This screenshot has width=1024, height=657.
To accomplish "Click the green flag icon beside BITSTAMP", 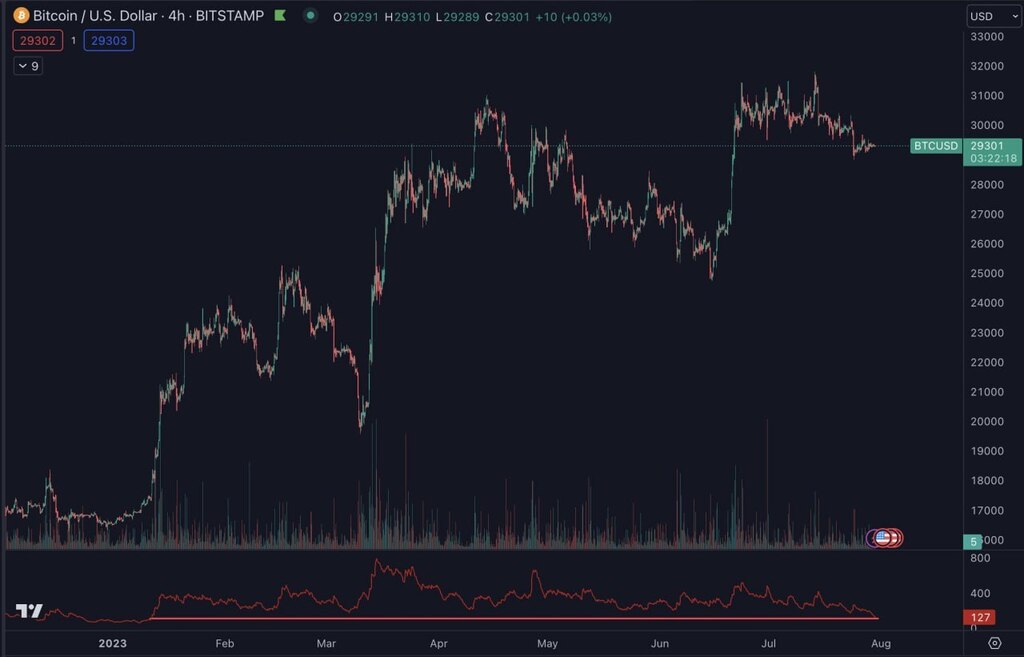I will click(x=280, y=15).
